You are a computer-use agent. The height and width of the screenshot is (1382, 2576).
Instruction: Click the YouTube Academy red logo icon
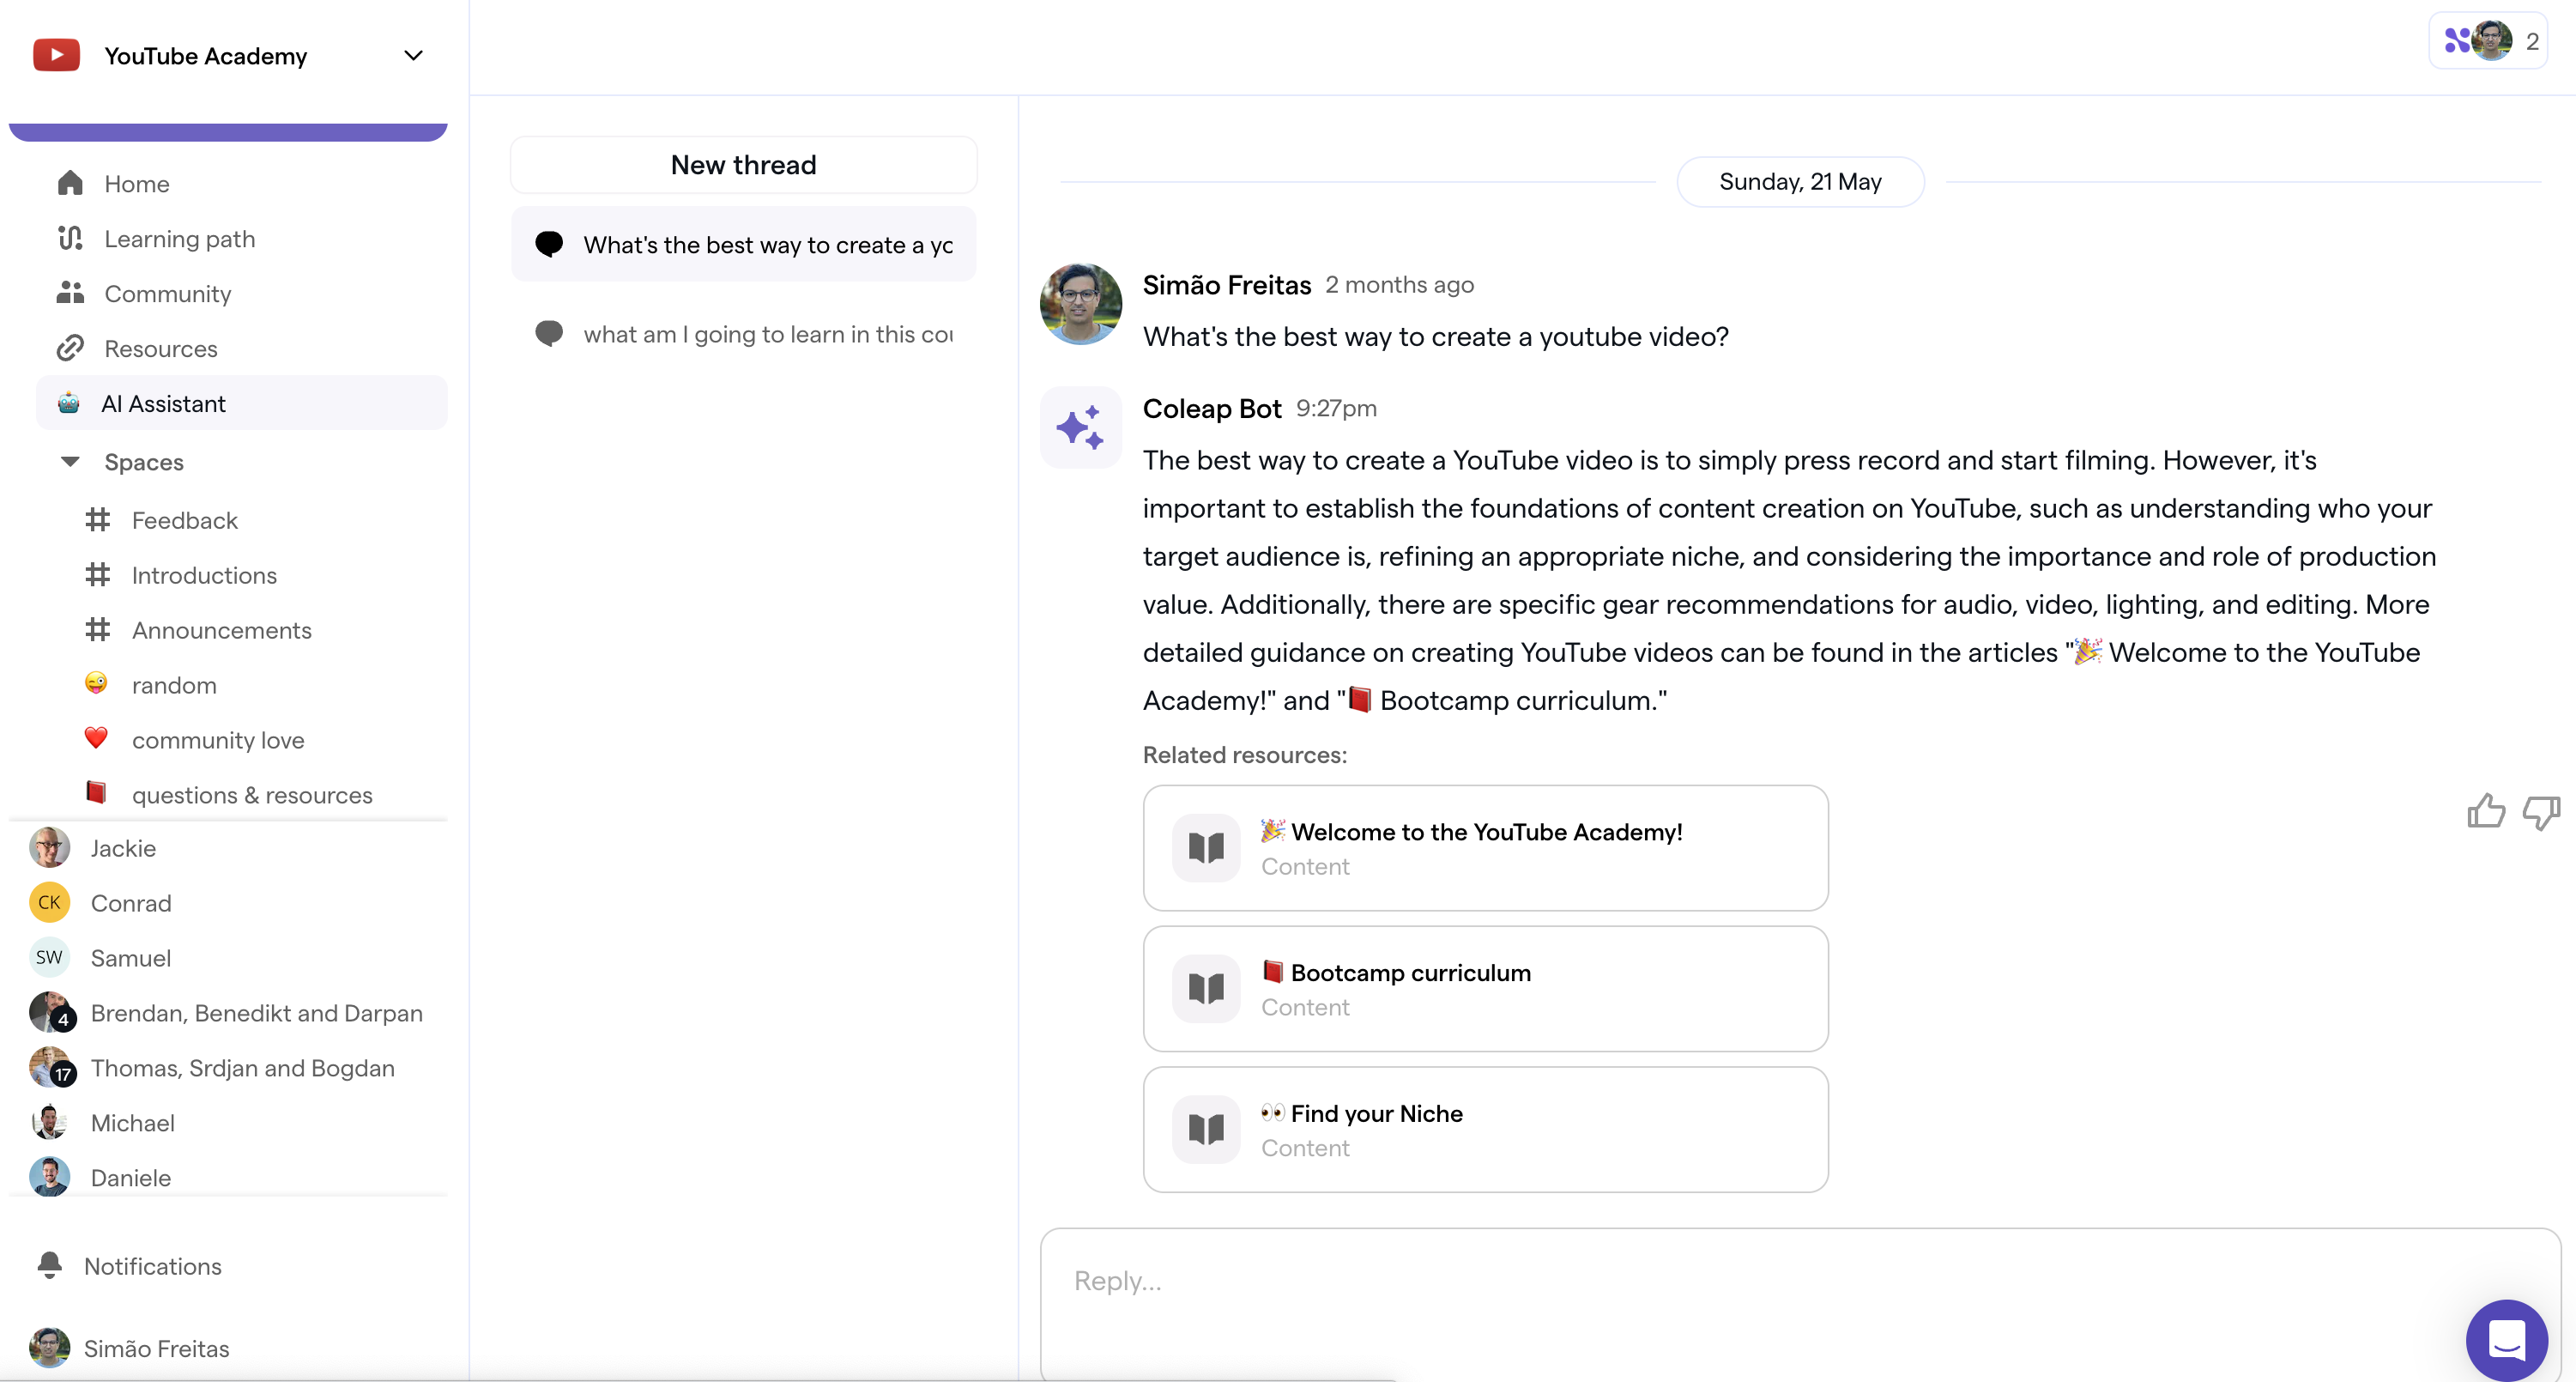click(56, 55)
